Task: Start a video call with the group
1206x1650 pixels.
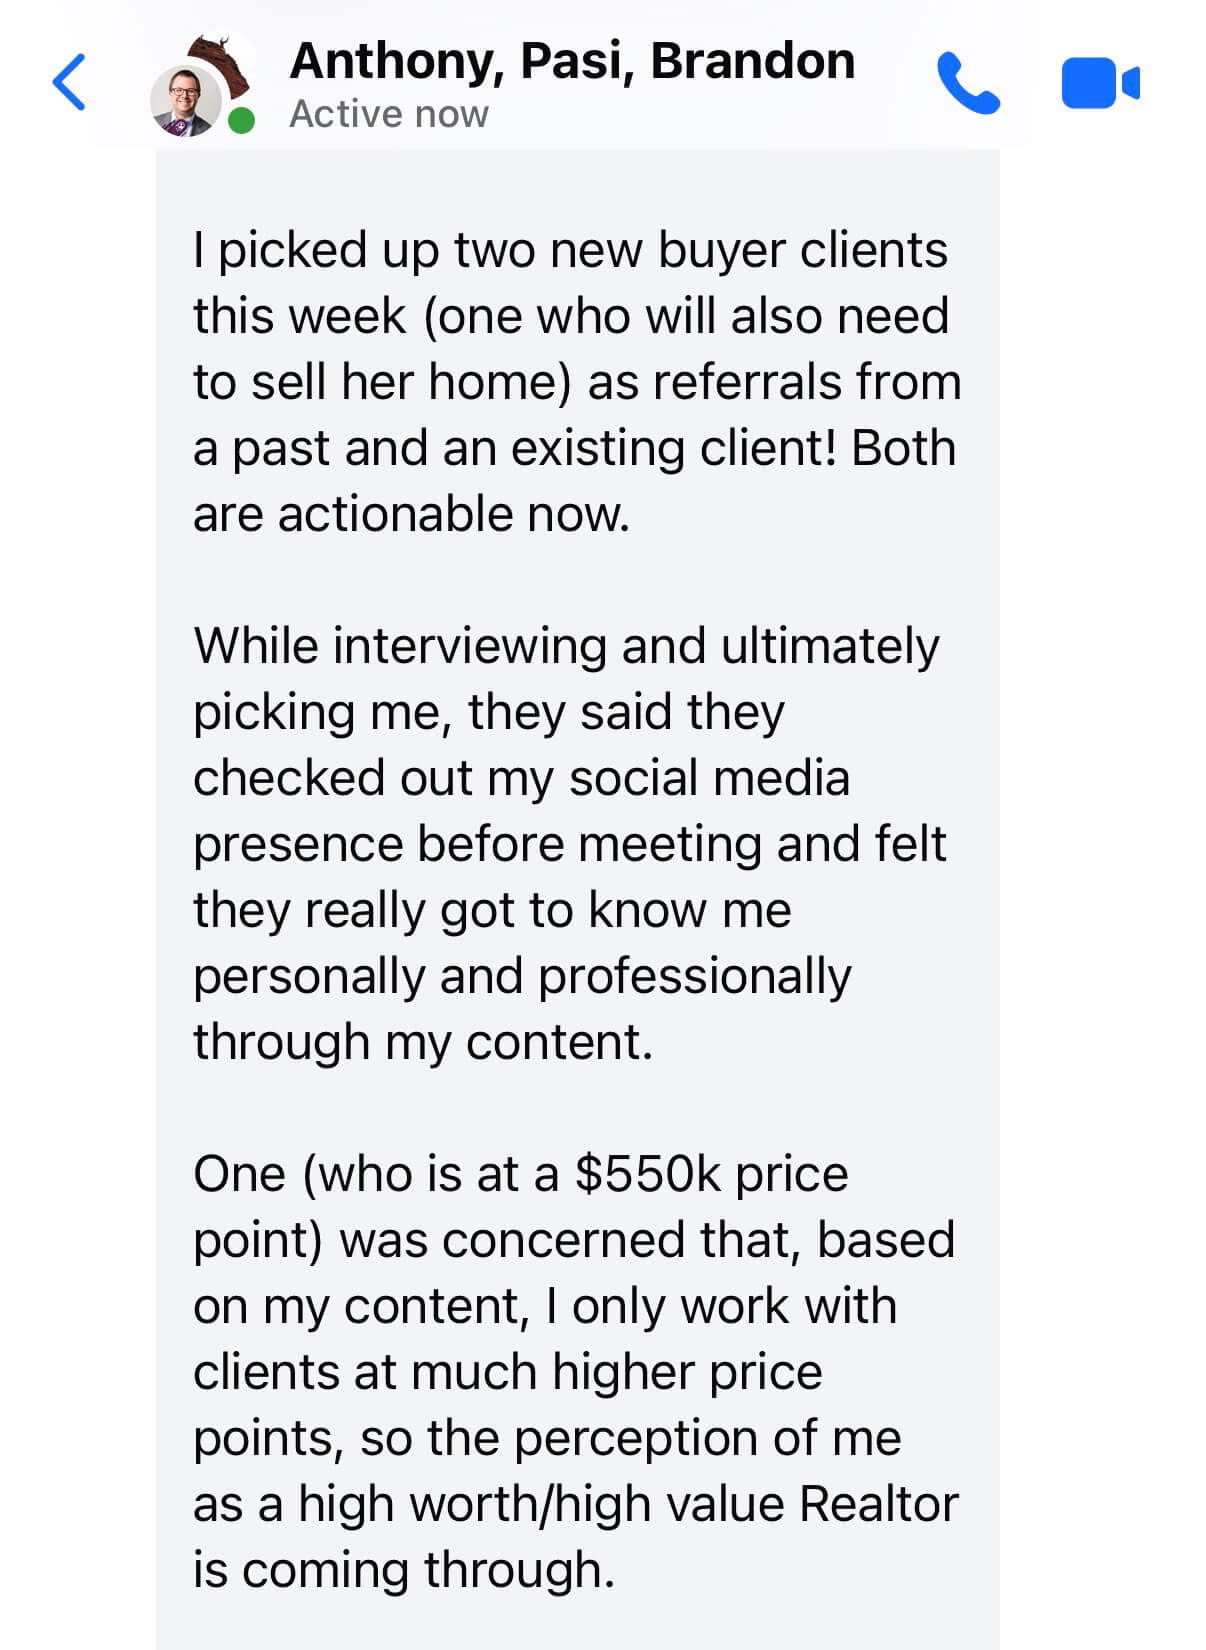Action: tap(1099, 83)
